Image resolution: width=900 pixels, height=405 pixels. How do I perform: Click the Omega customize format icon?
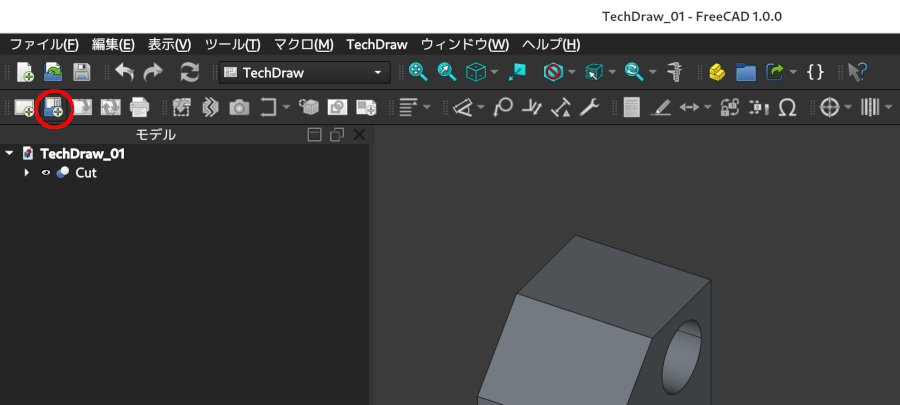point(788,107)
